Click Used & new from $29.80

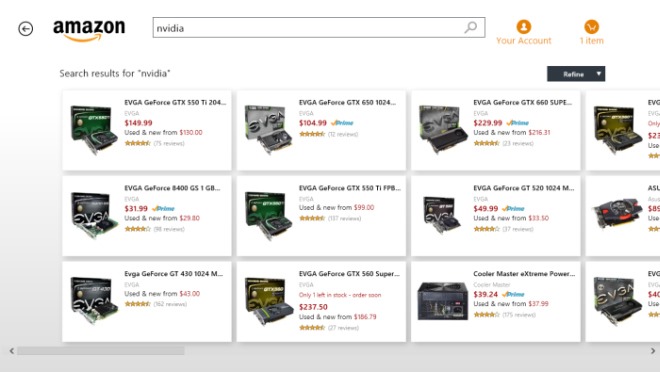[162, 218]
